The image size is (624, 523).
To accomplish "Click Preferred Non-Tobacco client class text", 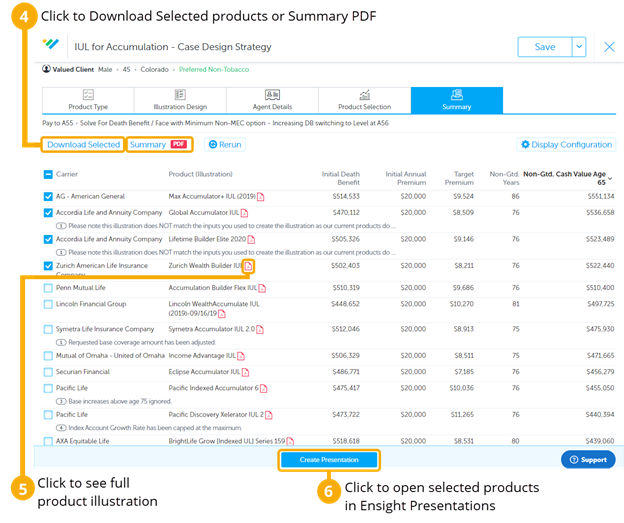I will tap(214, 69).
